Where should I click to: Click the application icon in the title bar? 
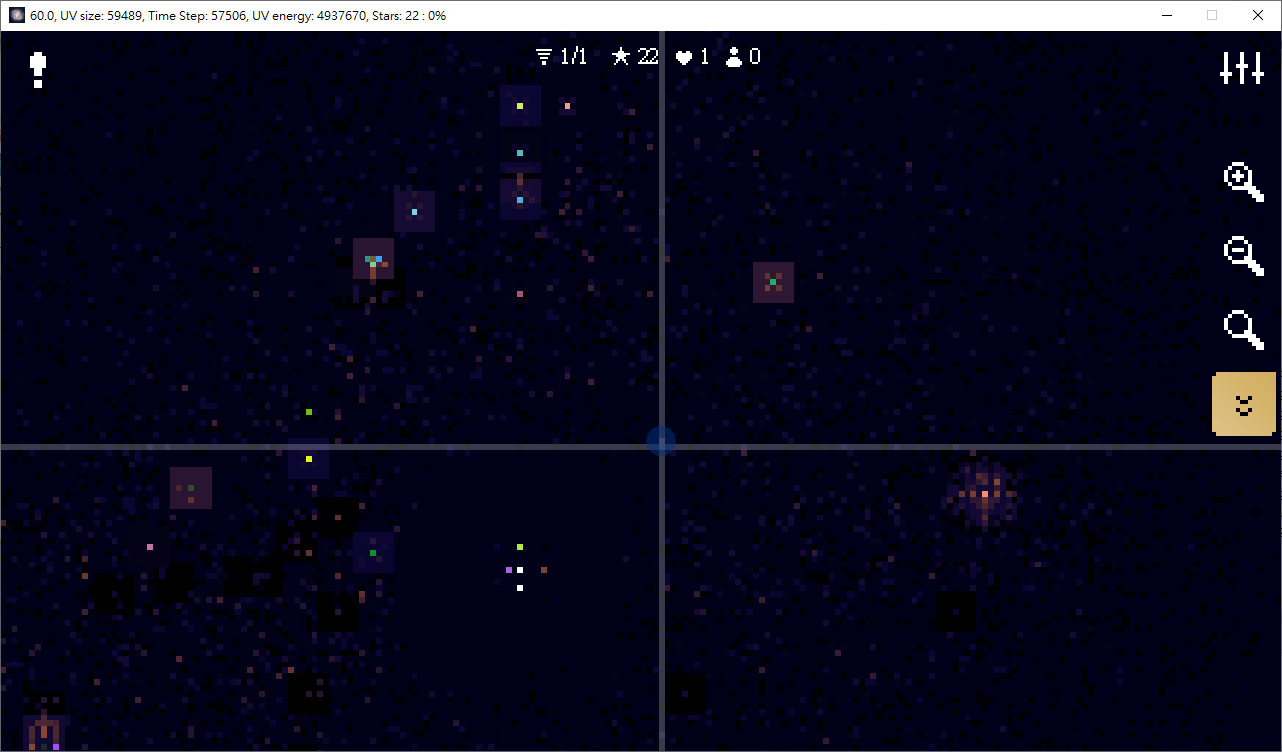click(17, 15)
